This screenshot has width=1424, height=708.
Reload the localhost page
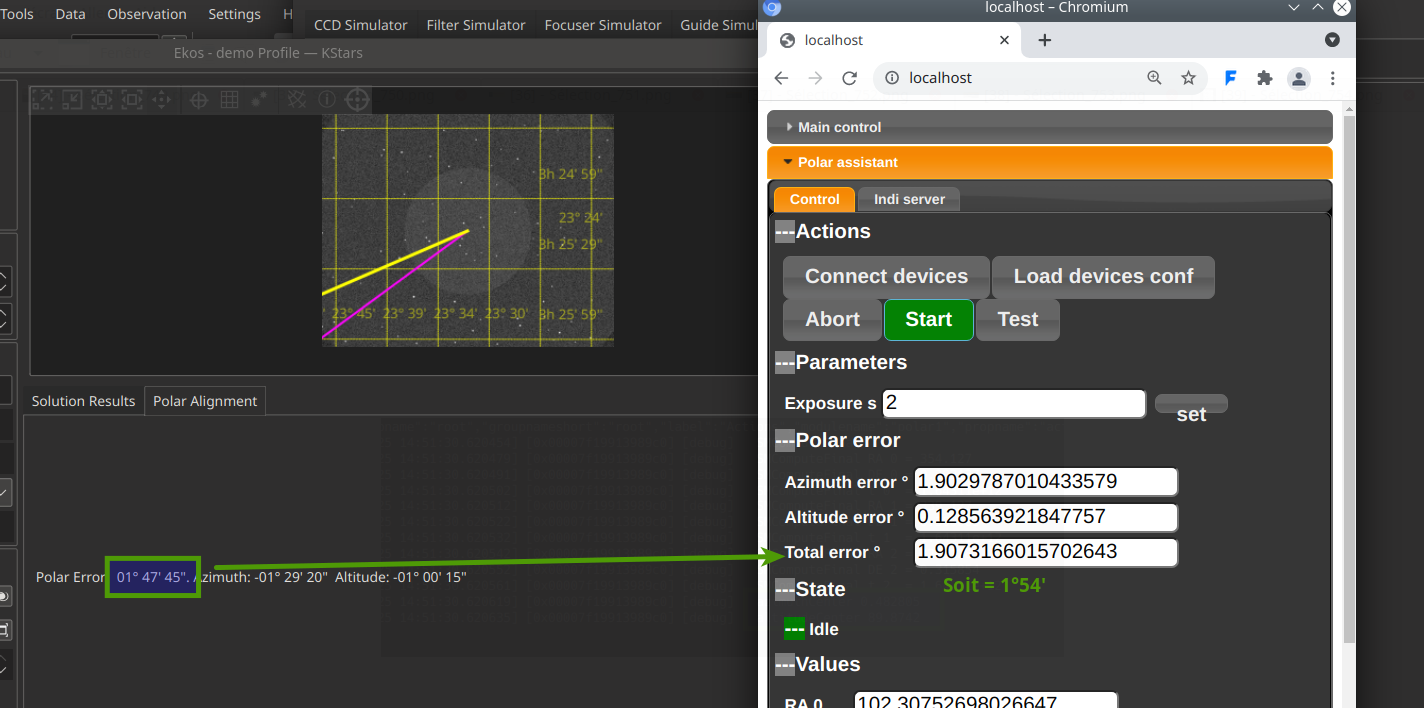(850, 78)
